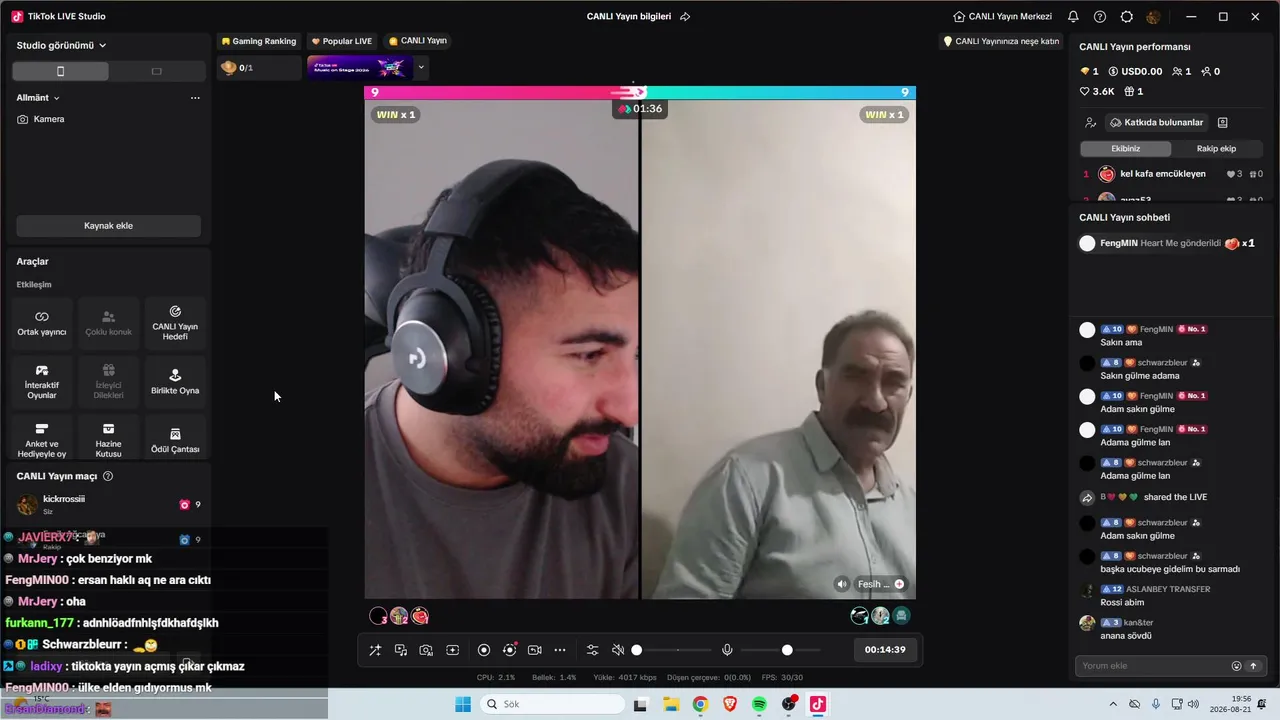Expand the banner dropdown arrow
Image resolution: width=1280 pixels, height=720 pixels.
pyautogui.click(x=421, y=68)
